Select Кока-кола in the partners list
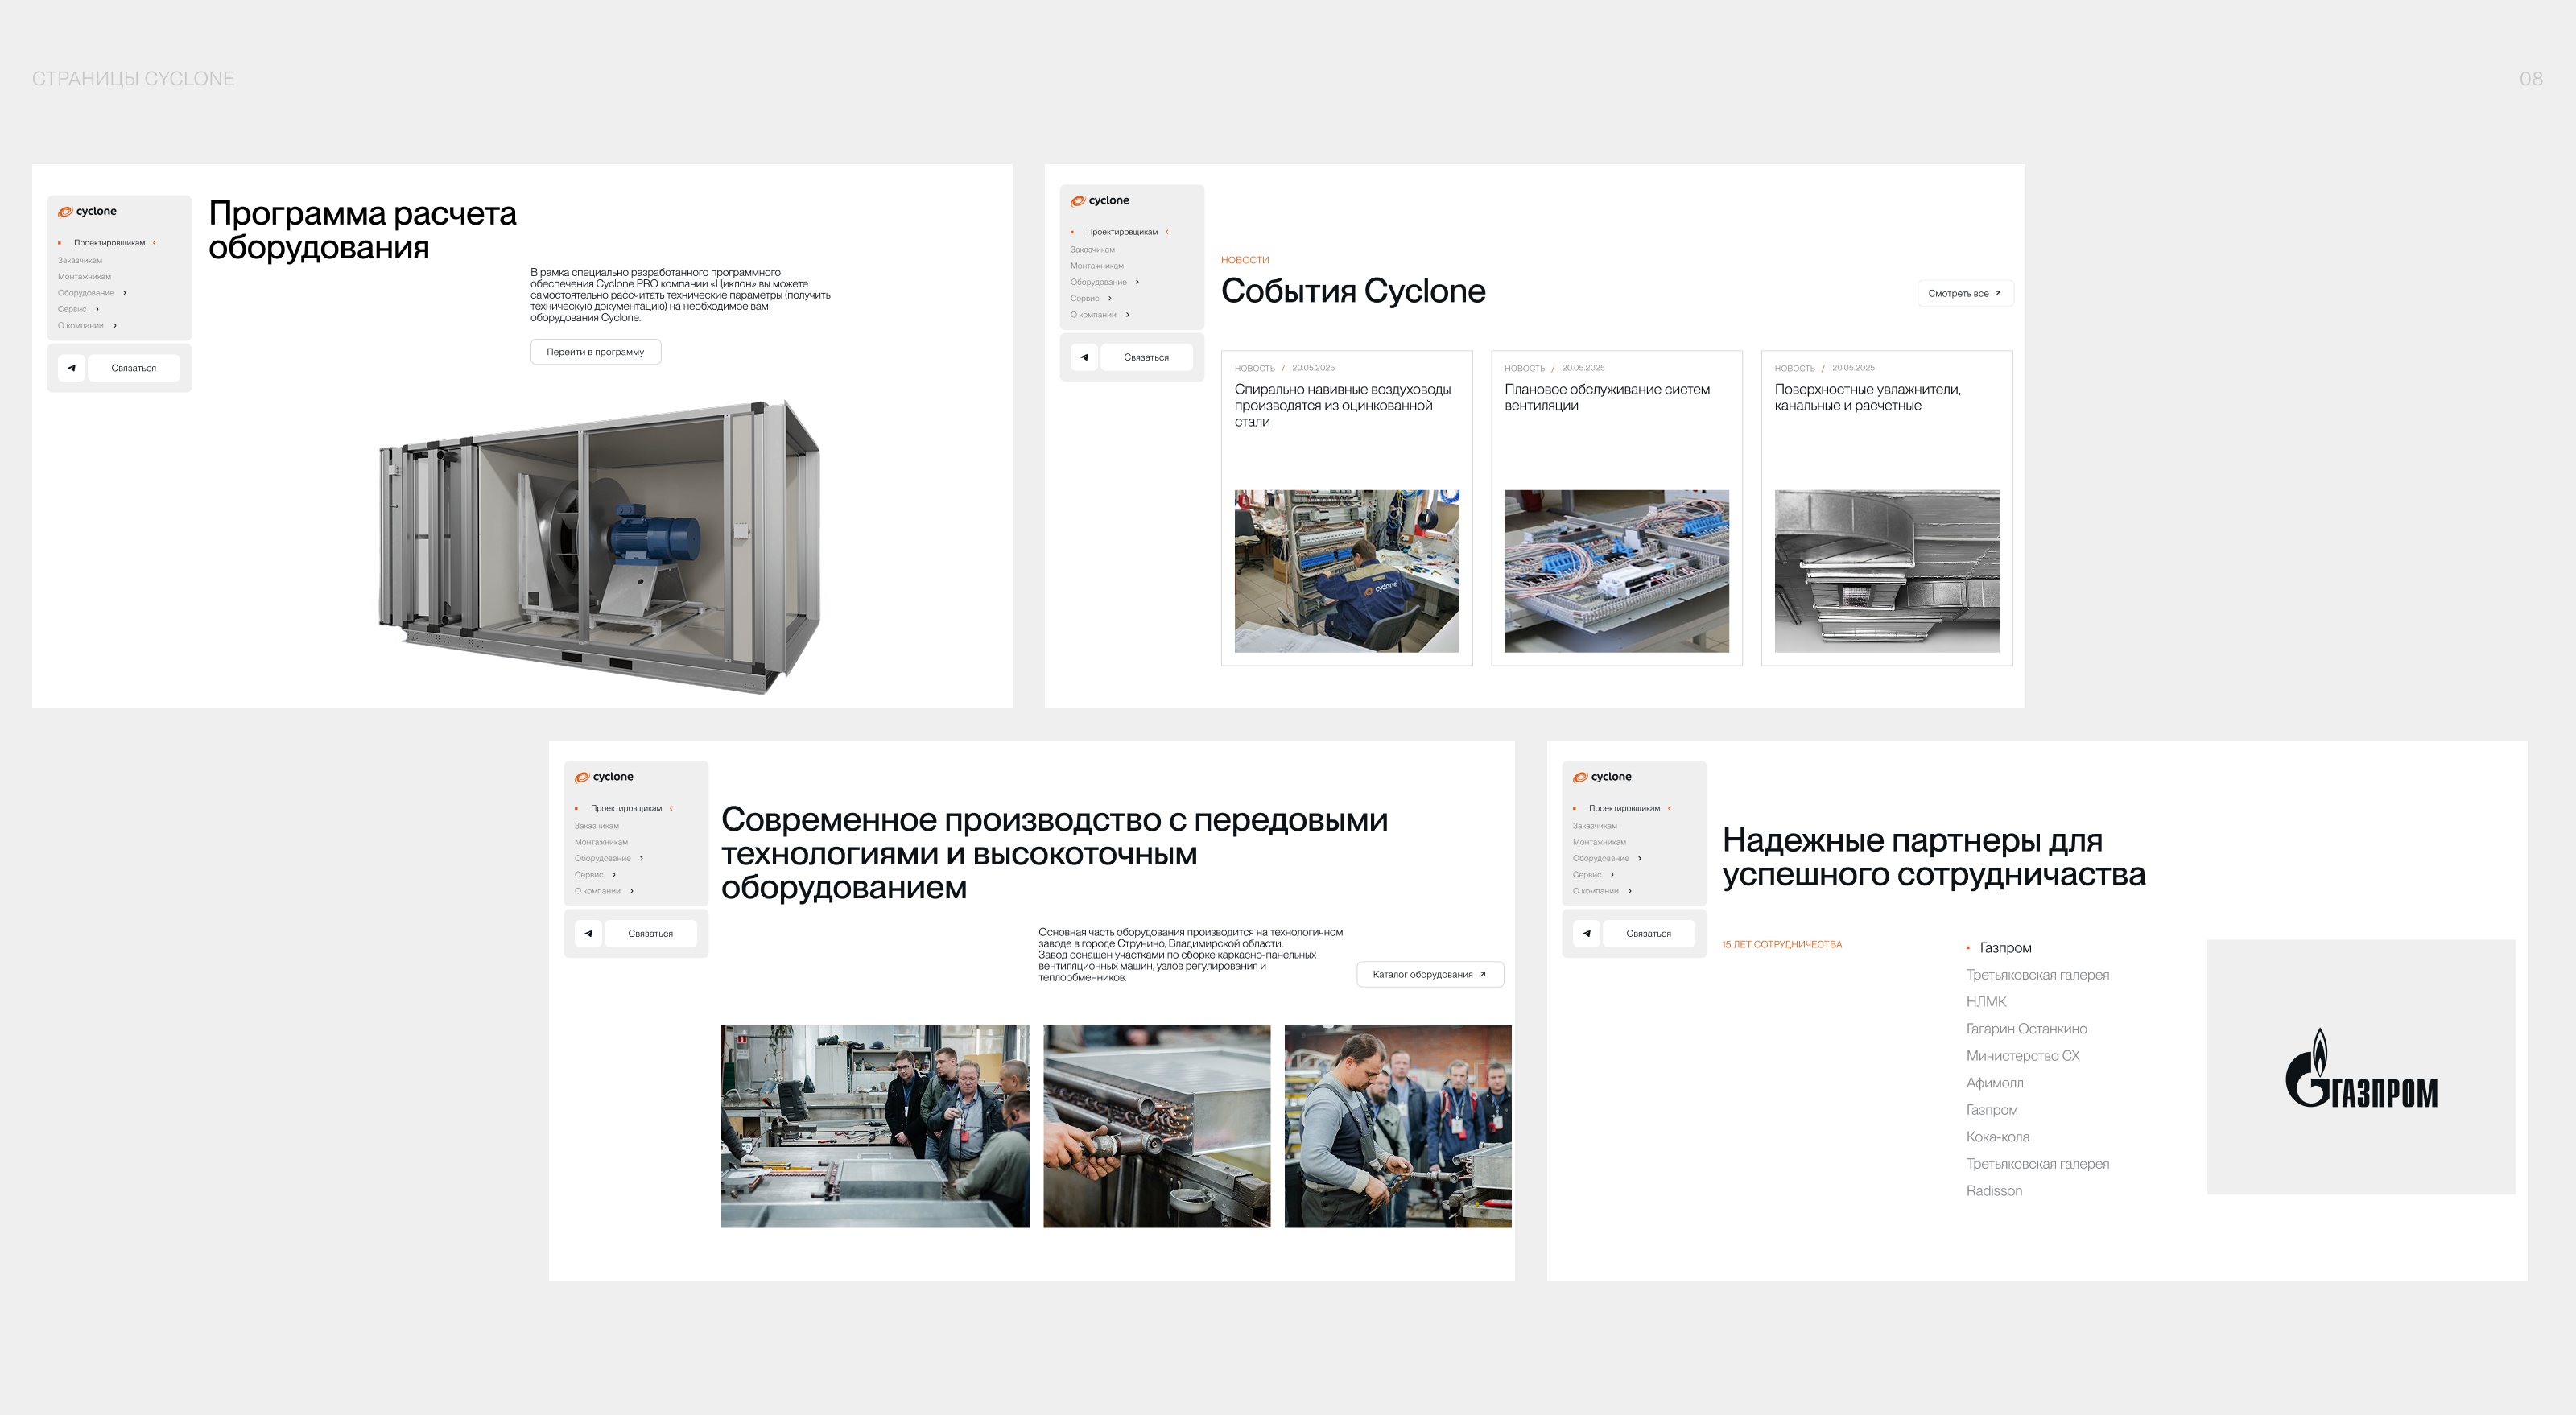Image resolution: width=2576 pixels, height=1415 pixels. (1997, 1137)
